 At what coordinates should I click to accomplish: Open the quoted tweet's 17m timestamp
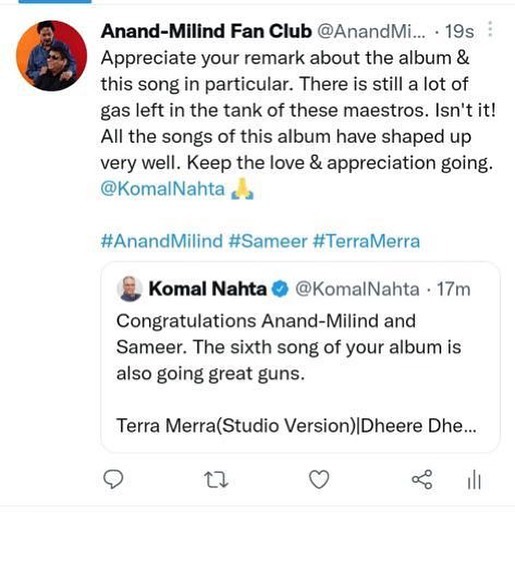coord(453,289)
